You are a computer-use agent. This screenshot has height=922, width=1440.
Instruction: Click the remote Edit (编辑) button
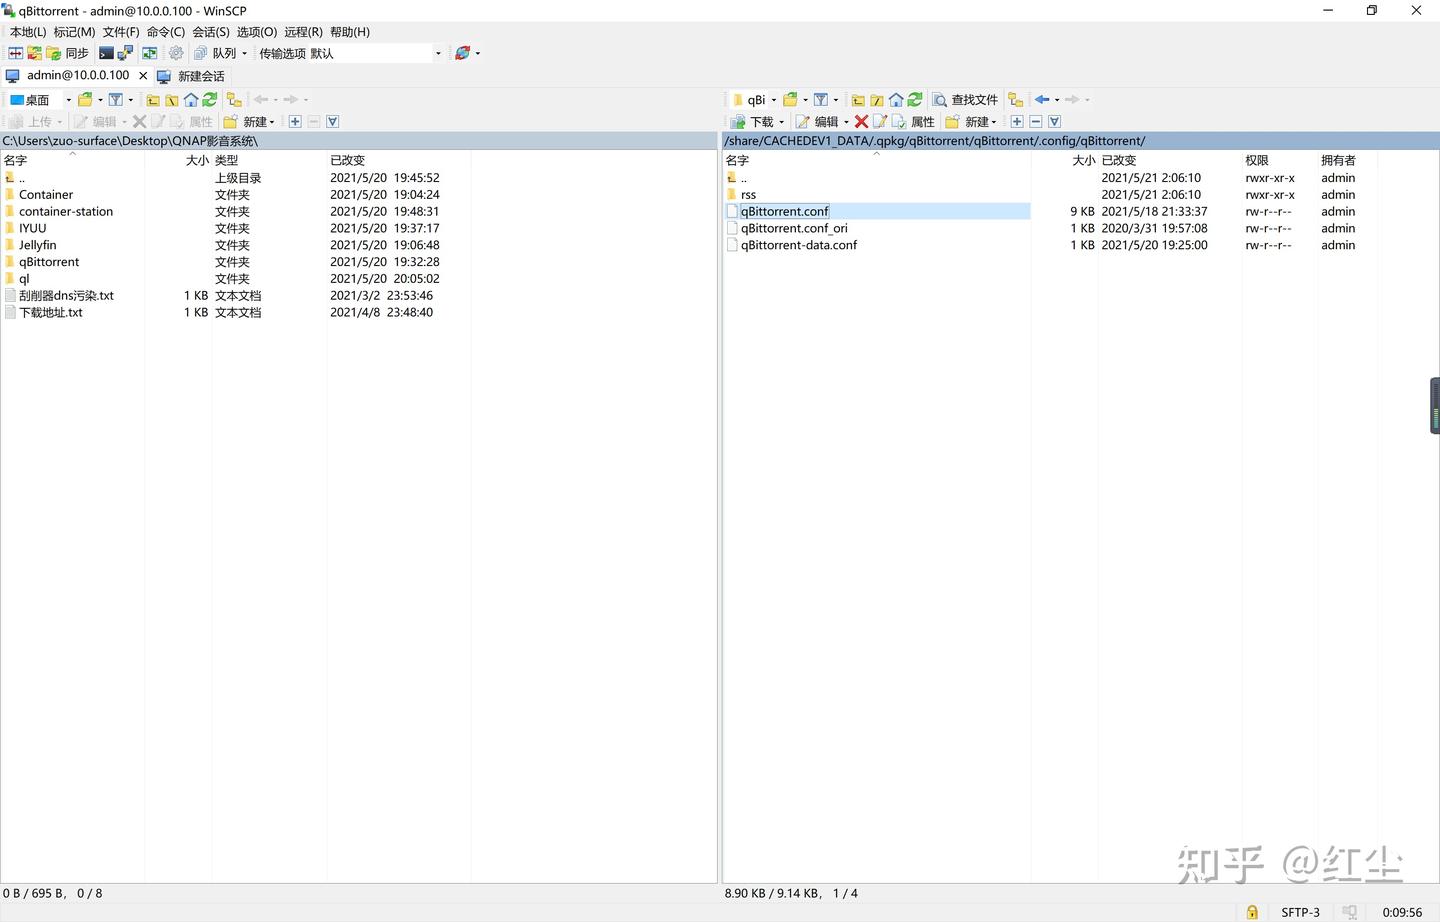(x=817, y=121)
